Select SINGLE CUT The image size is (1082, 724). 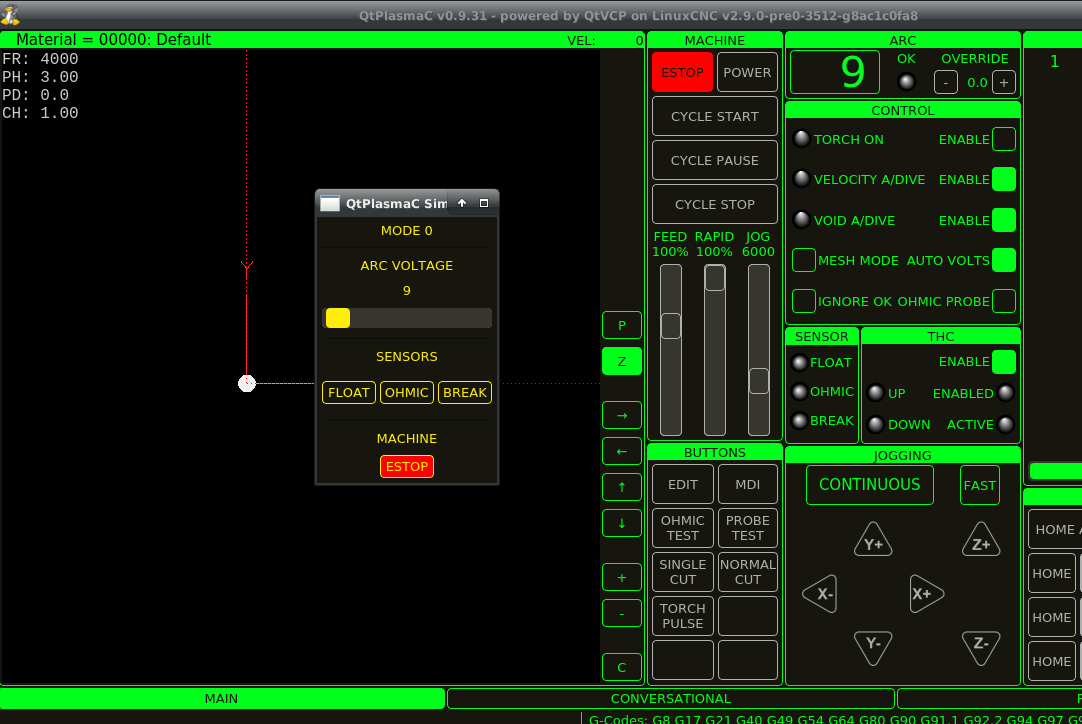coord(682,572)
